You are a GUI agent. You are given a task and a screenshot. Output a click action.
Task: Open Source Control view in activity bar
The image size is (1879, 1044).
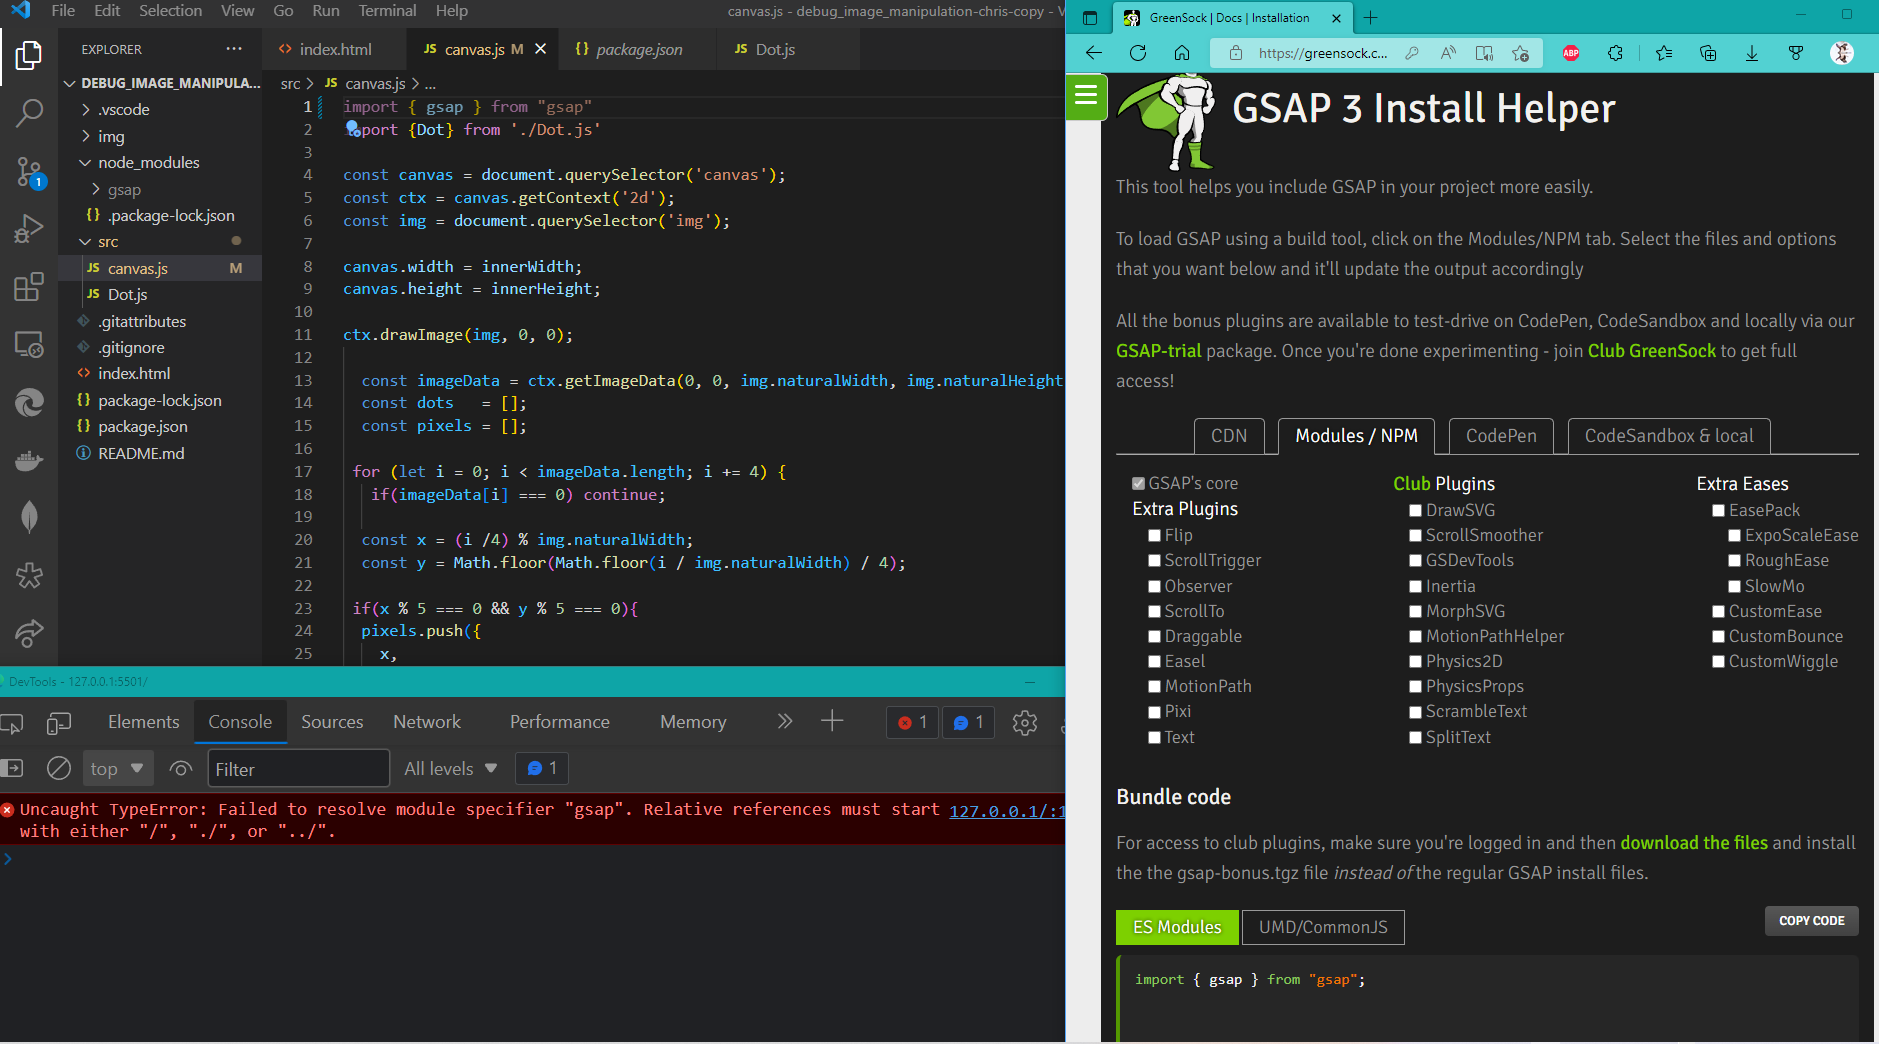tap(29, 172)
